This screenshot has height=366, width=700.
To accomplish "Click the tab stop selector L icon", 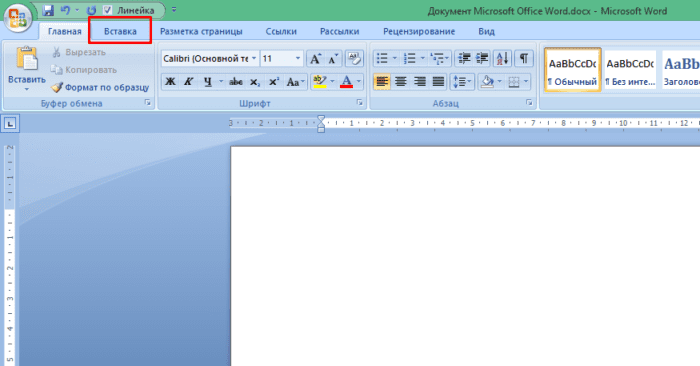I will [x=10, y=123].
